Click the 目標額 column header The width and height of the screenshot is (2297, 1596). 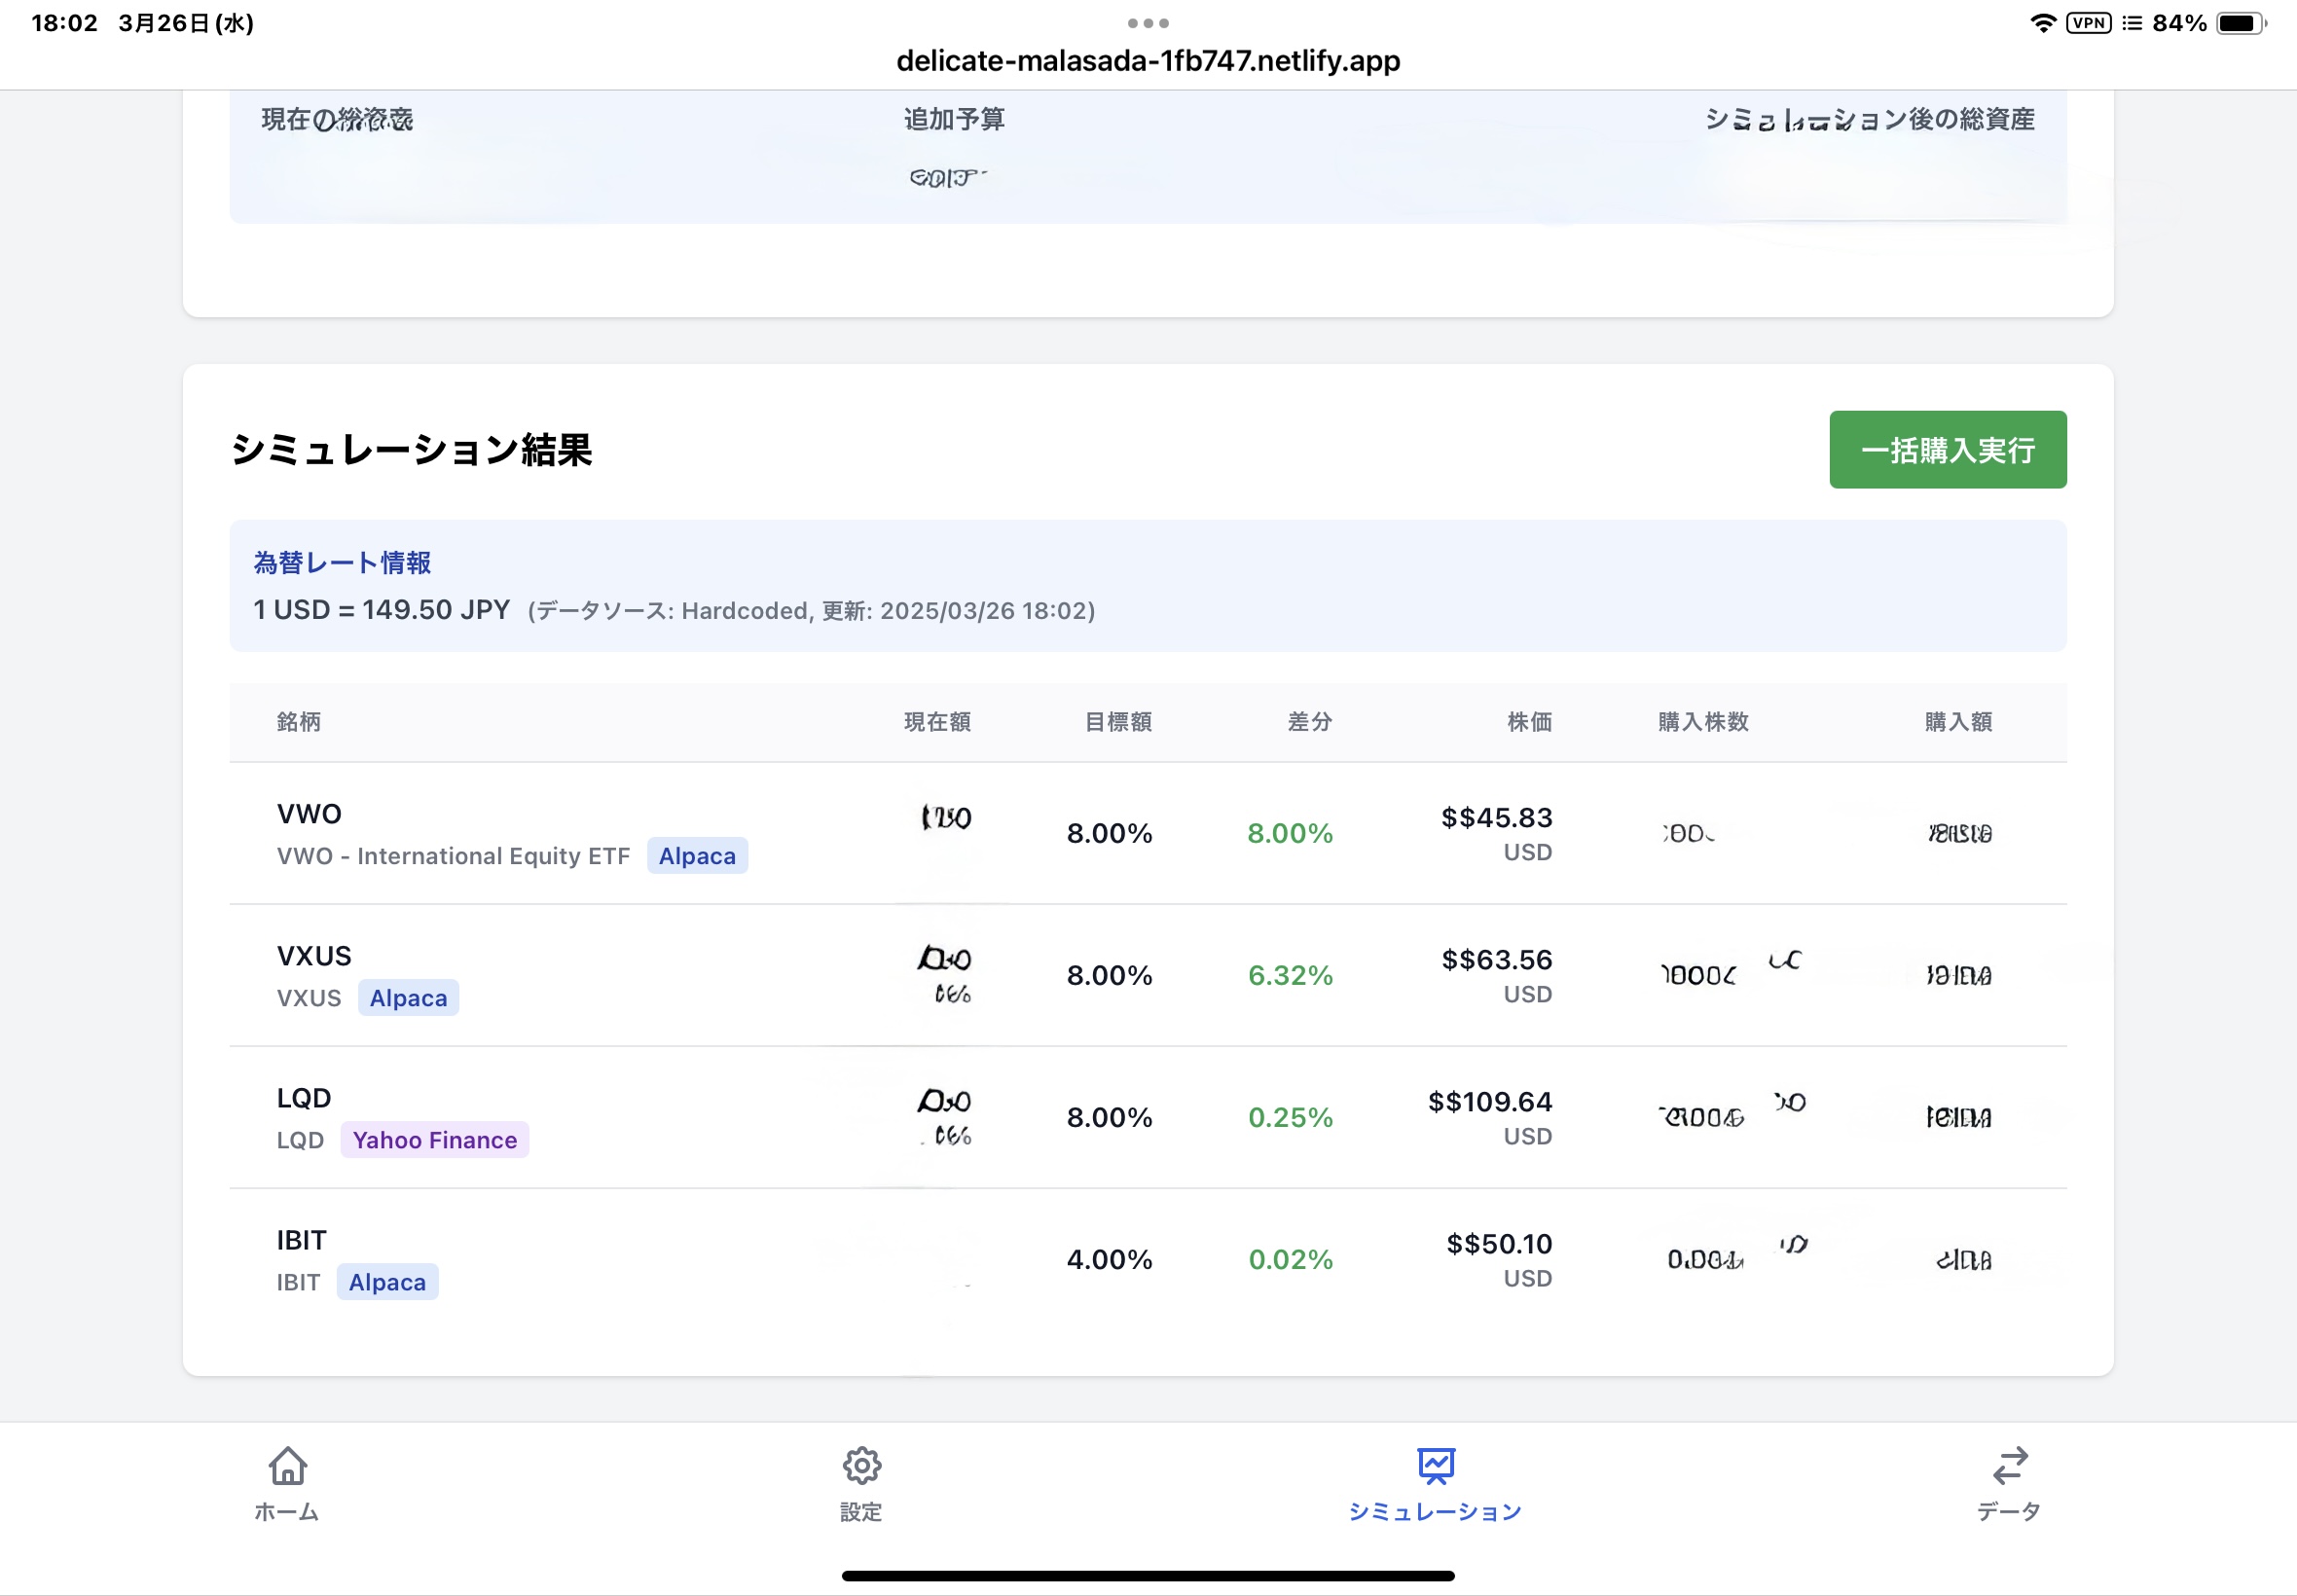[1118, 722]
